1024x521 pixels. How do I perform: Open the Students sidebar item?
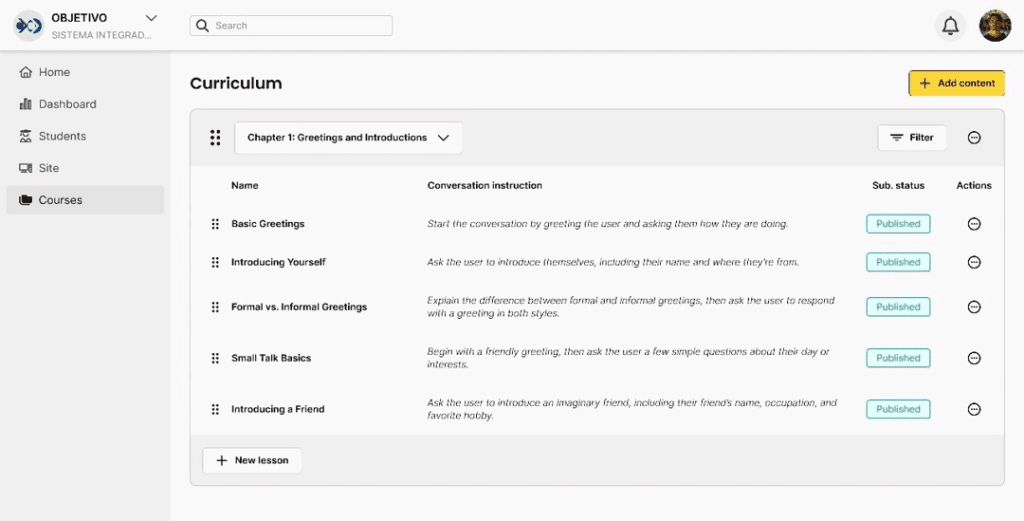62,136
